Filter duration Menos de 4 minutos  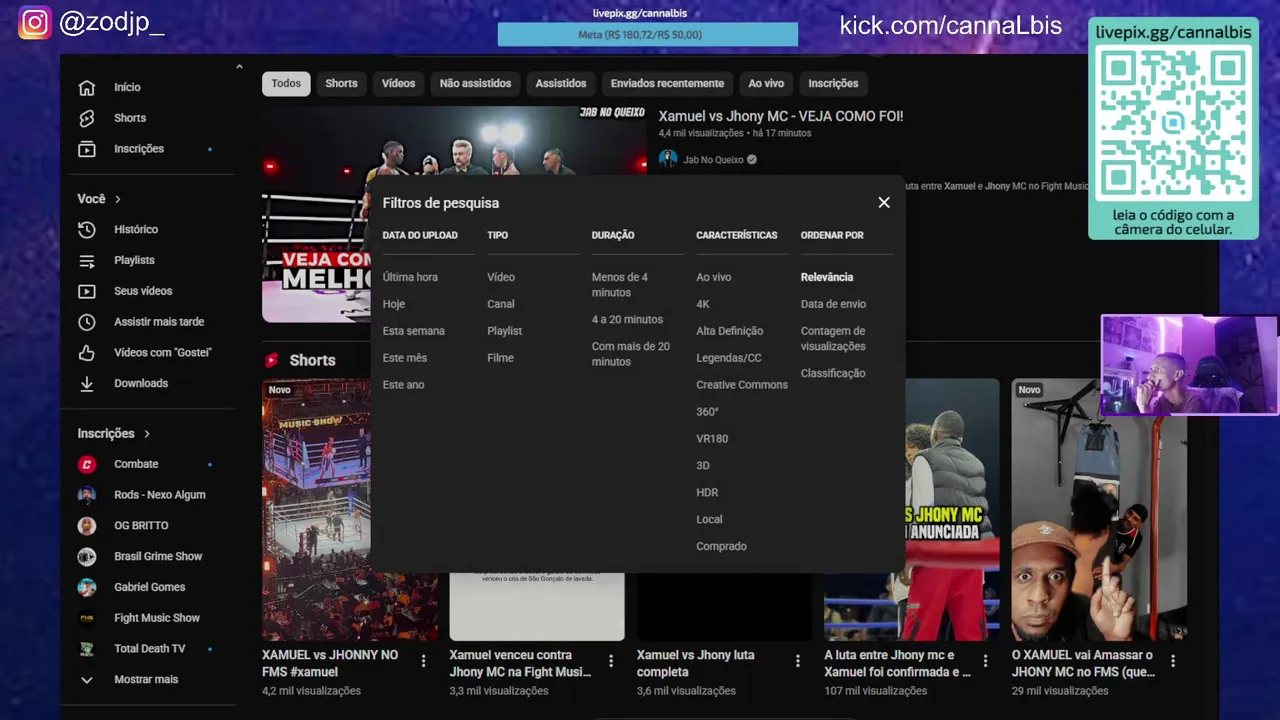point(620,285)
